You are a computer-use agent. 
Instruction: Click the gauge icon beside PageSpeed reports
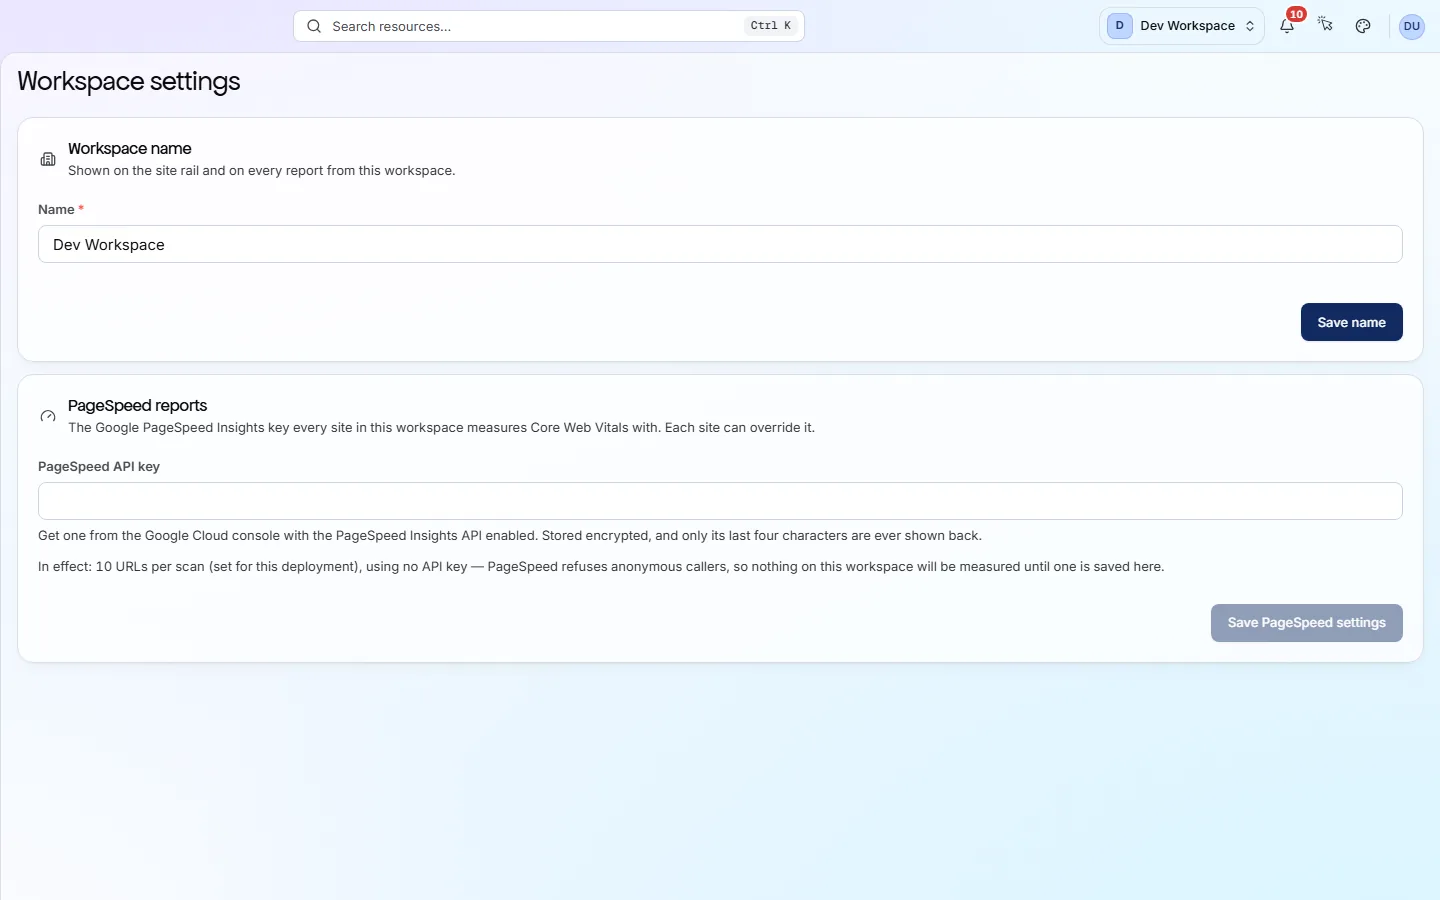pyautogui.click(x=48, y=416)
